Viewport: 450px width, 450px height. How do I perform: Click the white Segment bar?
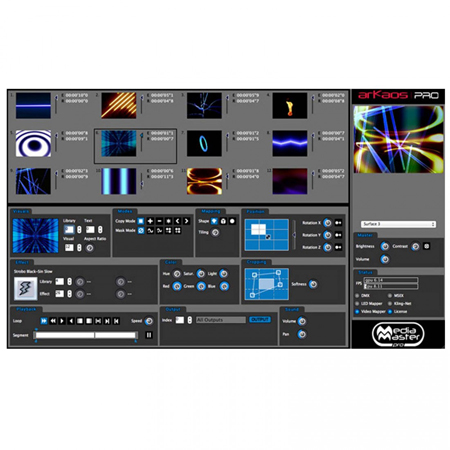click(x=86, y=335)
